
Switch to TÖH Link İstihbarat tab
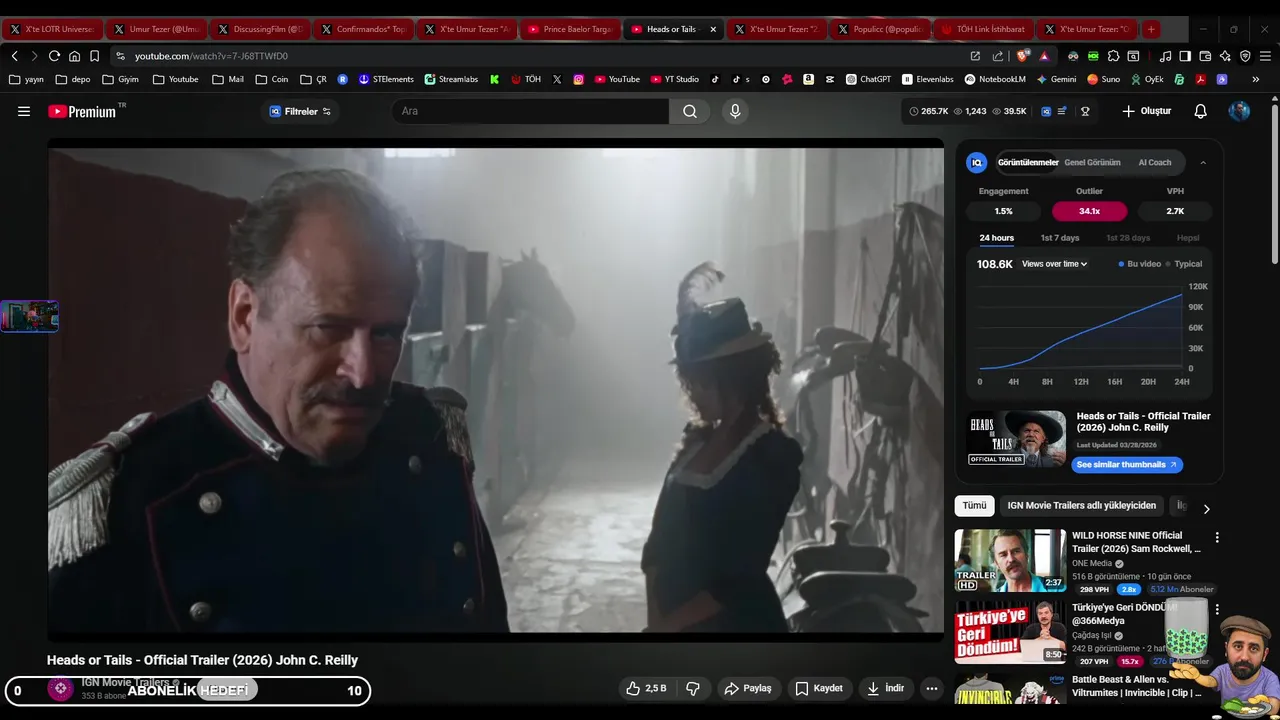click(x=982, y=29)
